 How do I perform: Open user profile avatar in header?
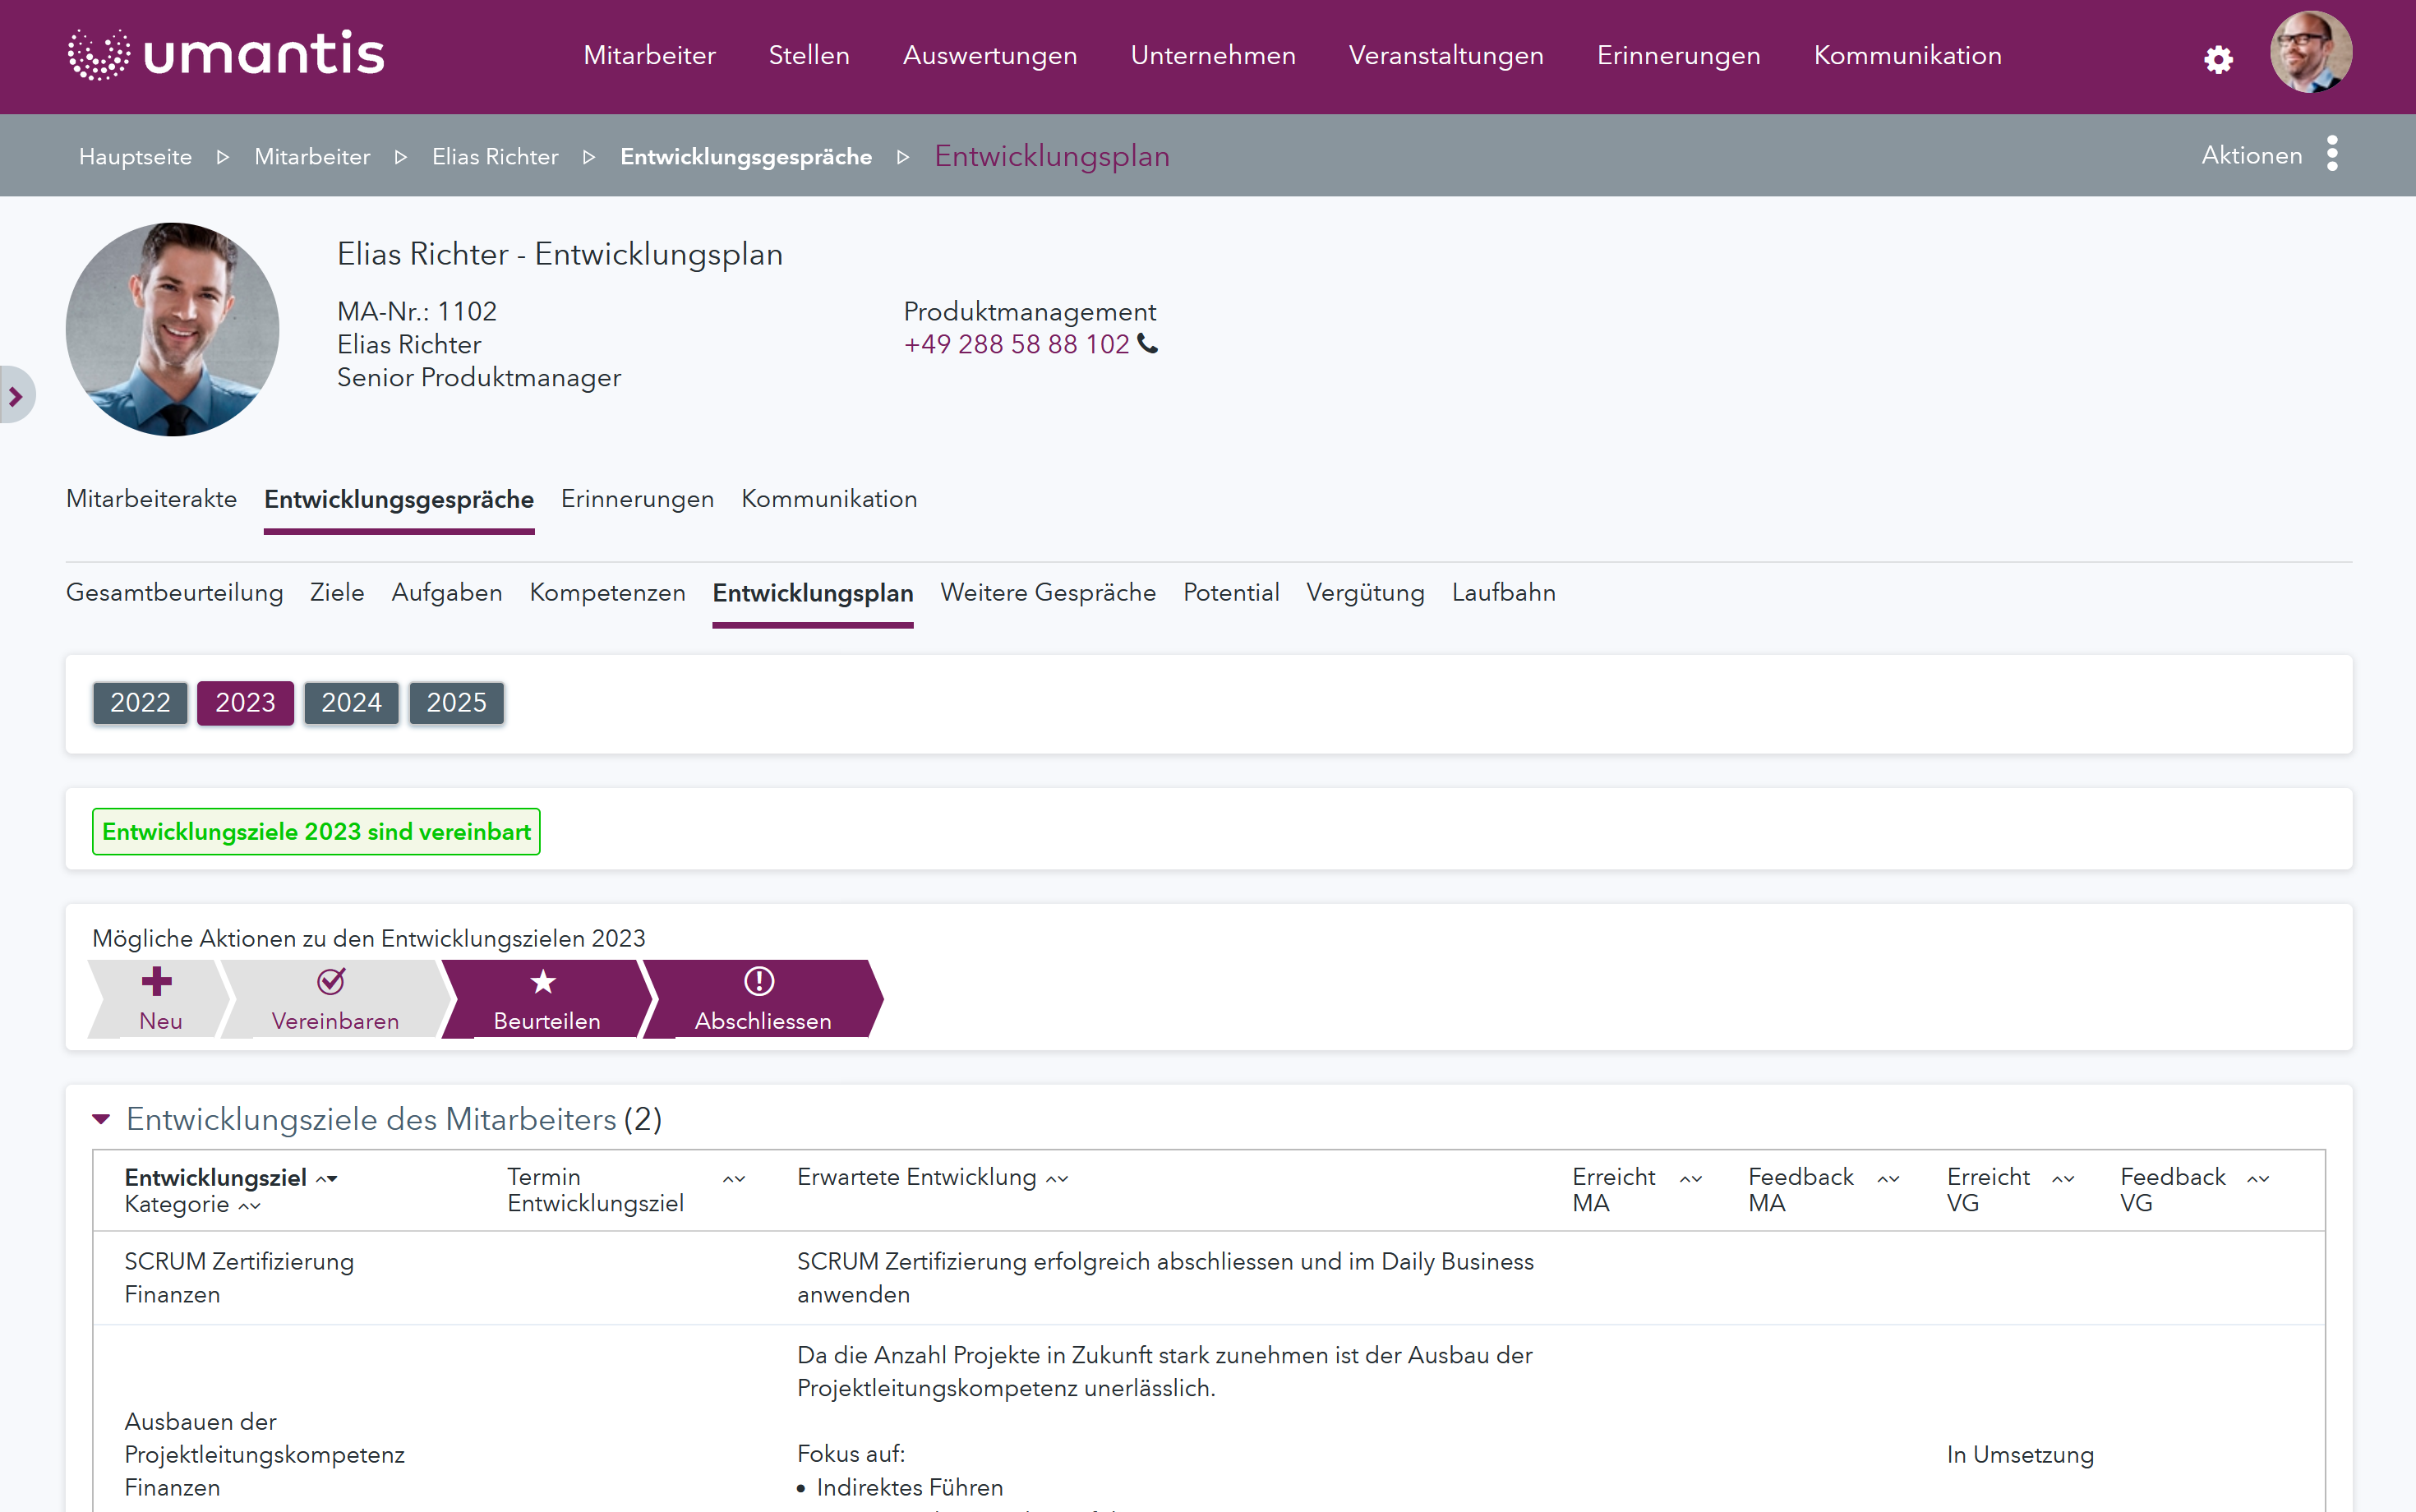2310,52
